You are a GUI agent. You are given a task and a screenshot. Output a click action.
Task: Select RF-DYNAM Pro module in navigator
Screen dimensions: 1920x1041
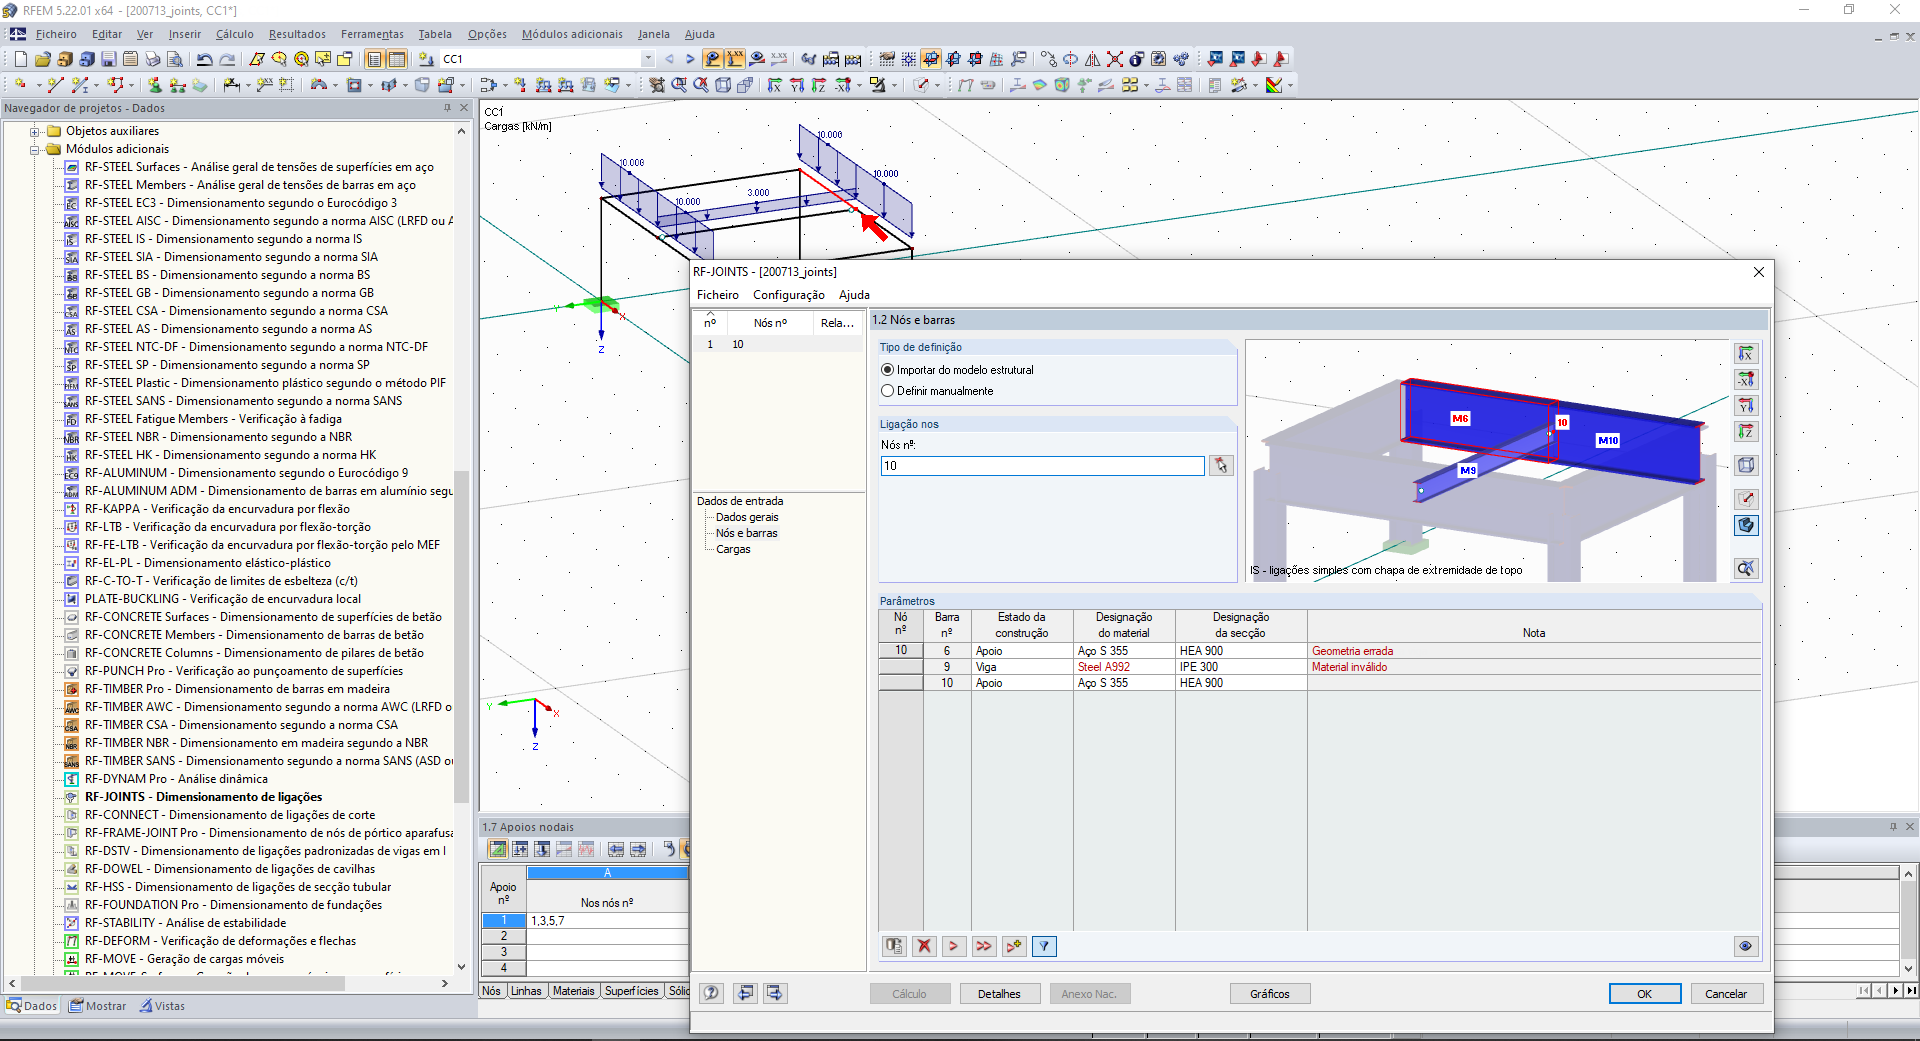pos(176,779)
